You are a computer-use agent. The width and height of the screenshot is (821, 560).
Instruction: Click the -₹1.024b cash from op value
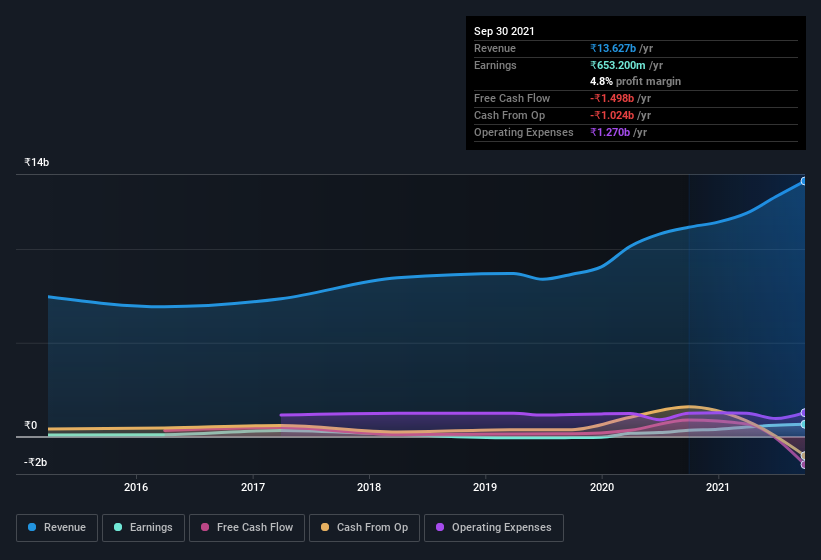click(612, 115)
